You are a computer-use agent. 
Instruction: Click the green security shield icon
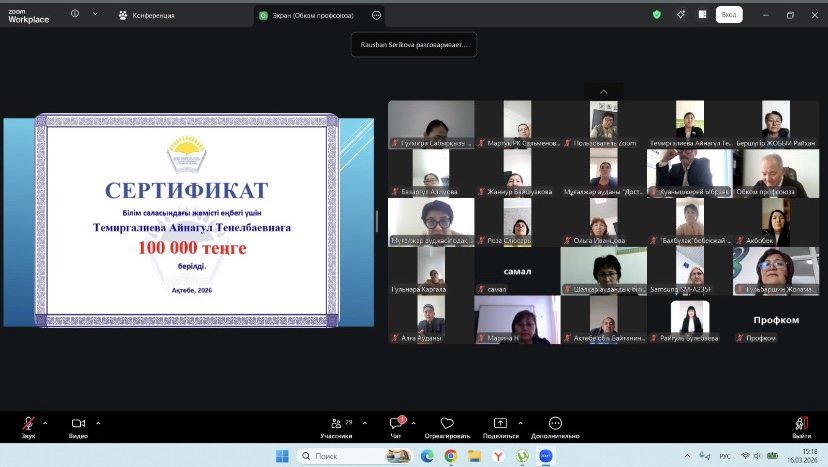click(x=657, y=15)
